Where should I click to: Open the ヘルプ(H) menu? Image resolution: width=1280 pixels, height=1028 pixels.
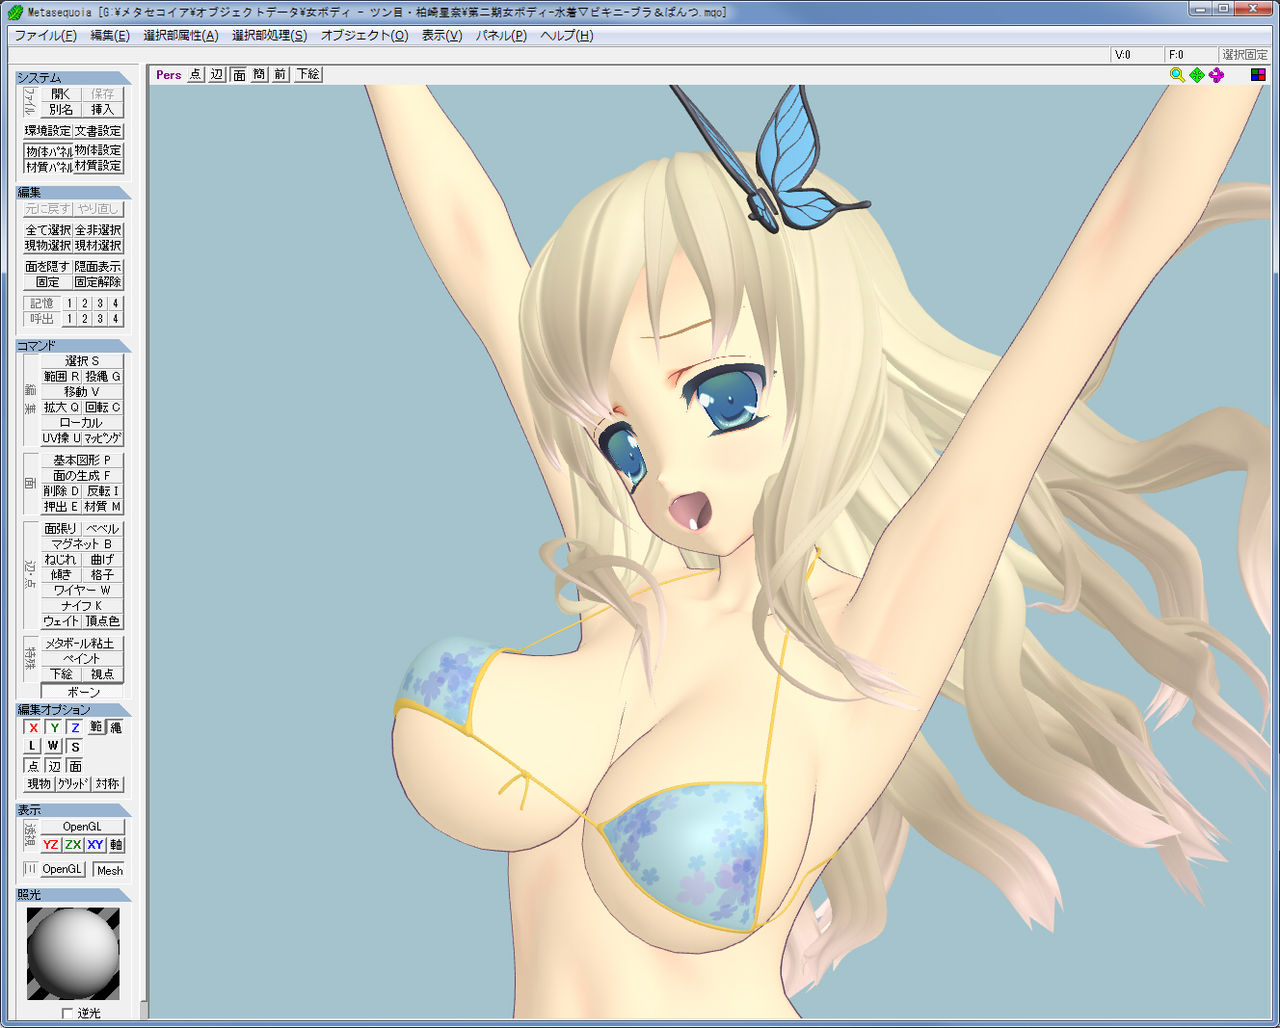coord(567,35)
